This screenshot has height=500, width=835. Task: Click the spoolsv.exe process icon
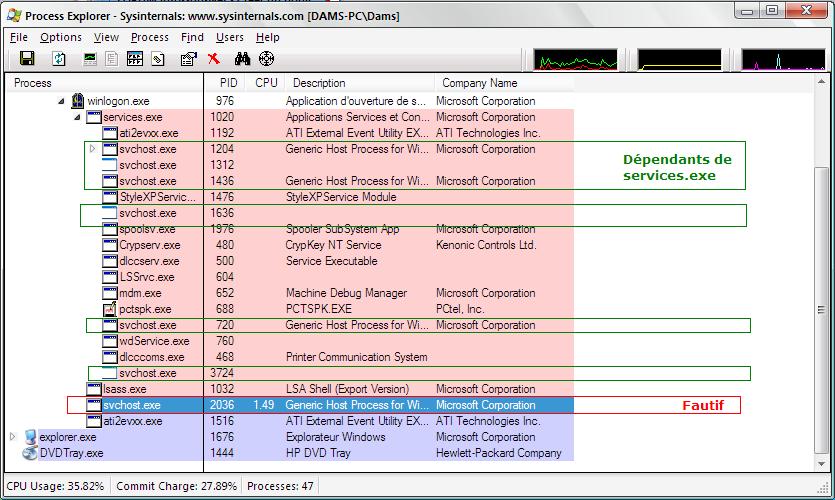click(x=110, y=229)
